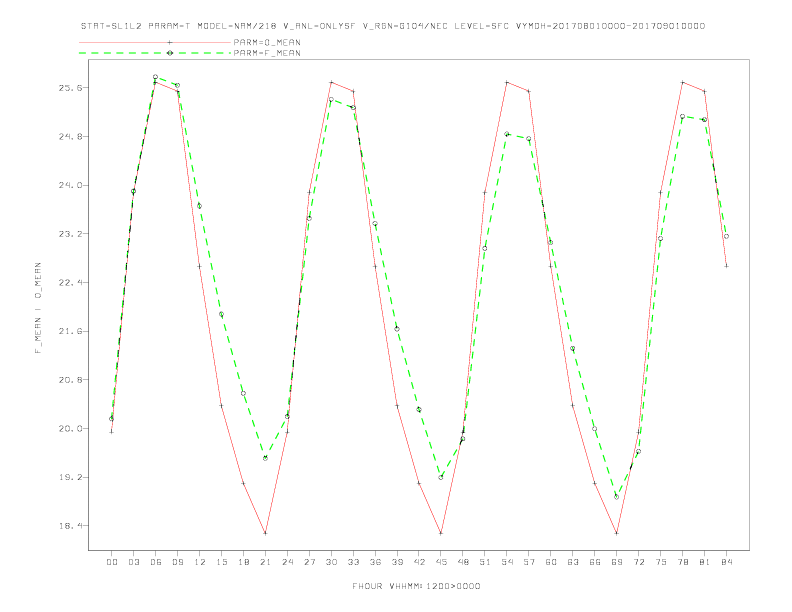This screenshot has width=792, height=612.
Task: Click x-axis tick label 18
Action: click(243, 562)
